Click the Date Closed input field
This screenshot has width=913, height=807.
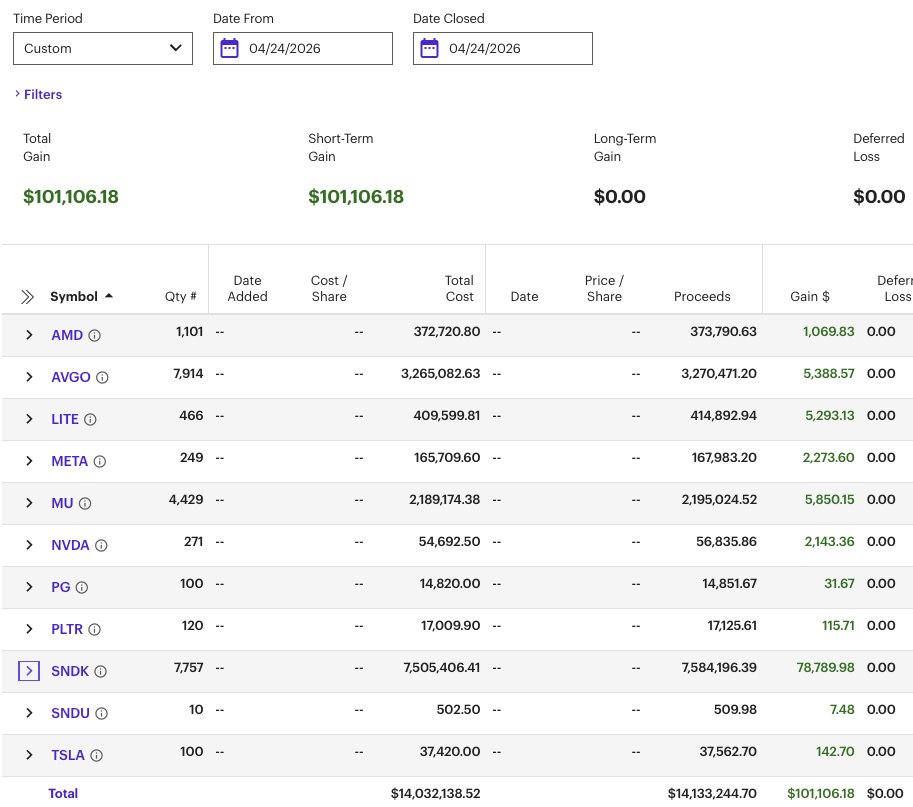click(x=503, y=48)
